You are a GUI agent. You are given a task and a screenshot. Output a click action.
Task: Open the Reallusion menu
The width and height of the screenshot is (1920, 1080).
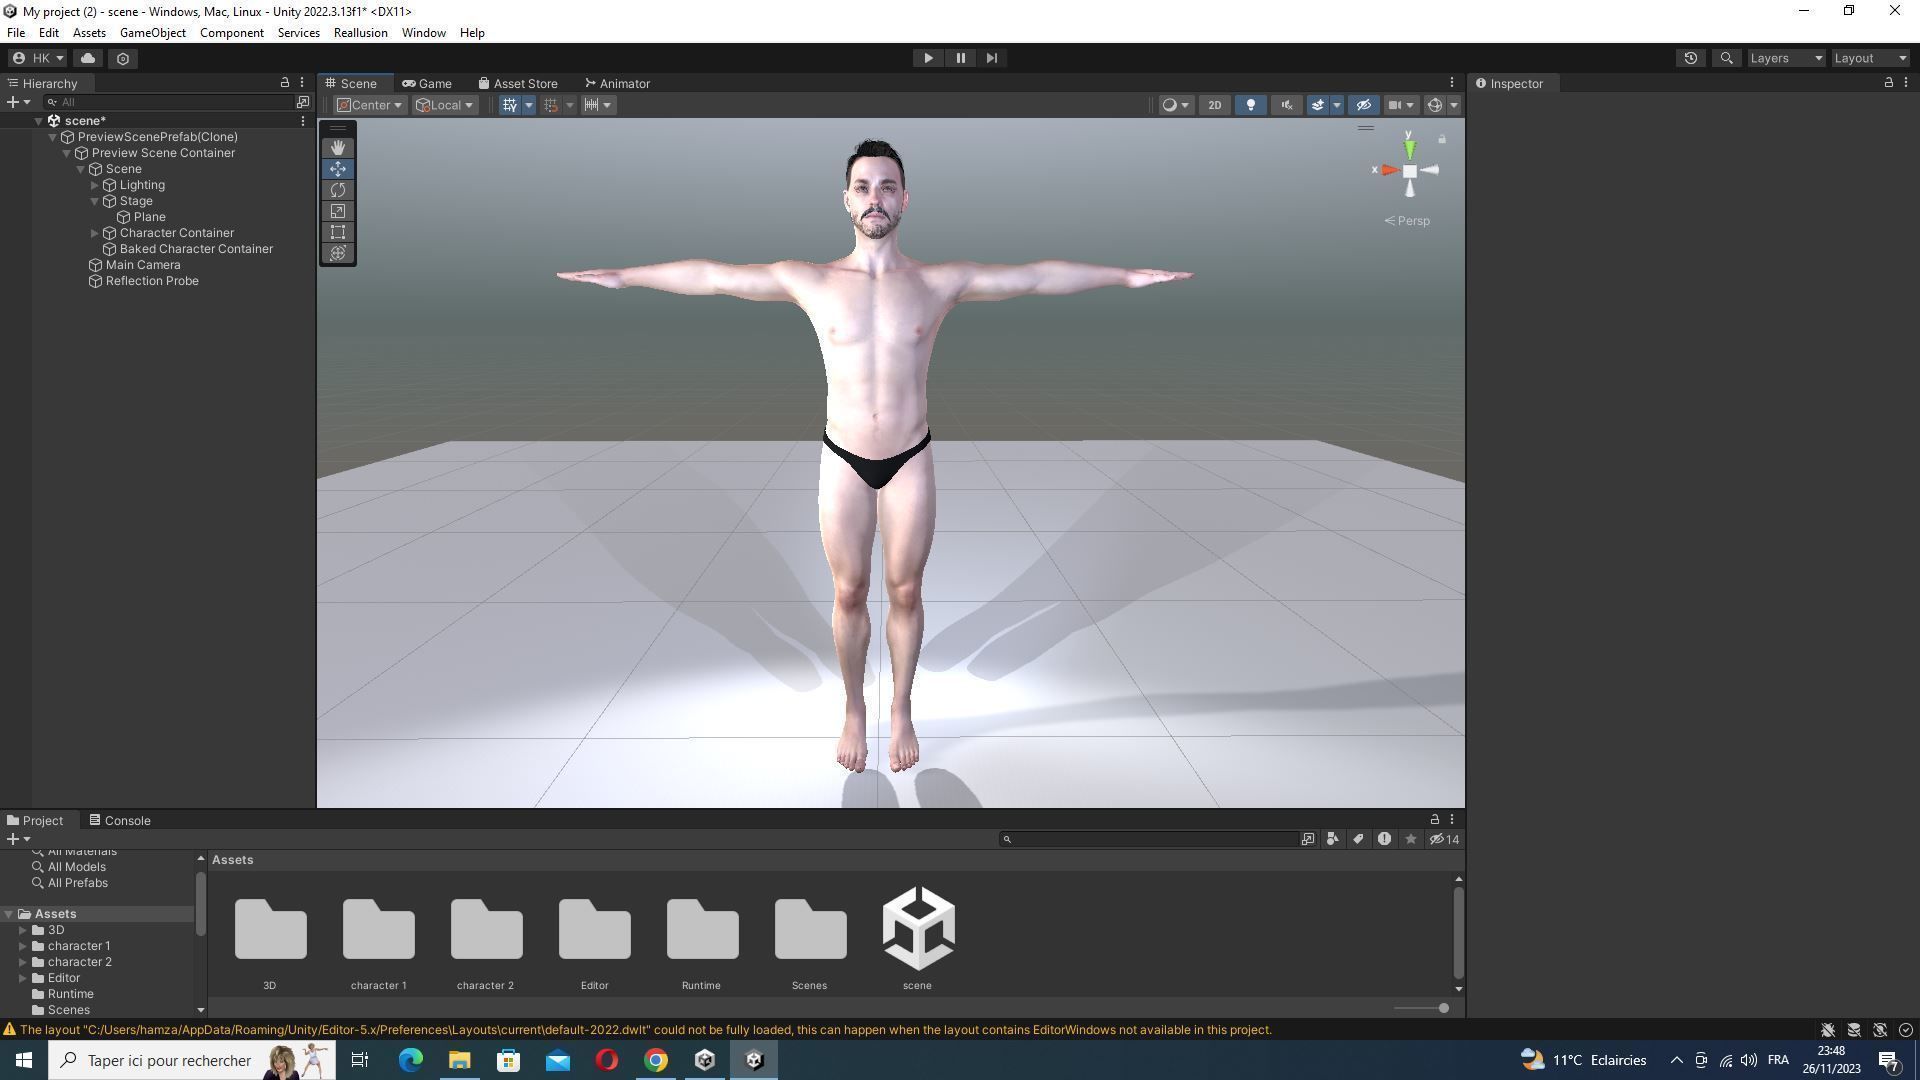(x=360, y=33)
